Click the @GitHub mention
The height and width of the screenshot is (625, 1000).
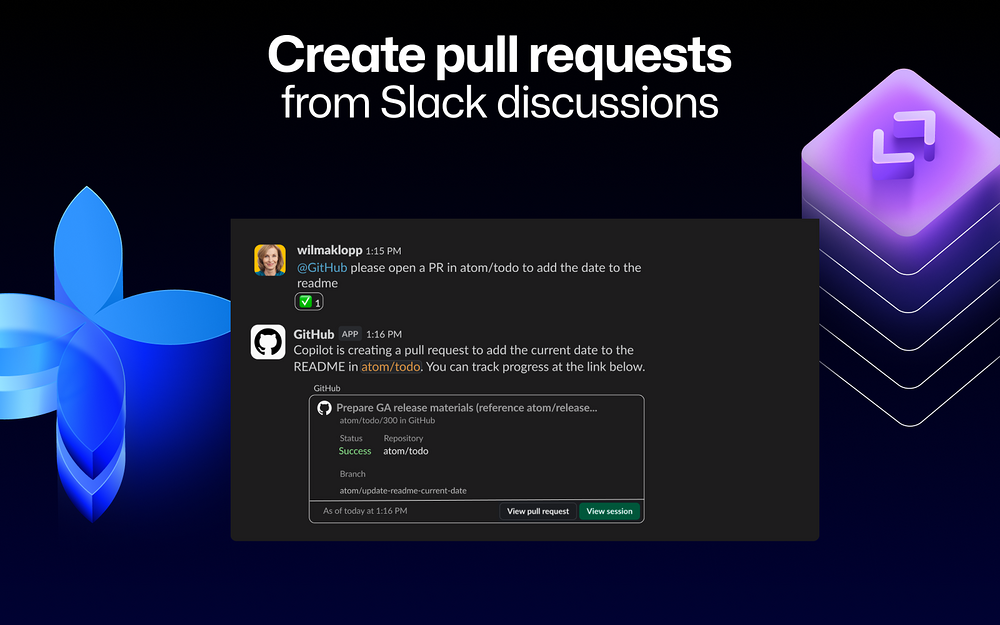pos(322,267)
